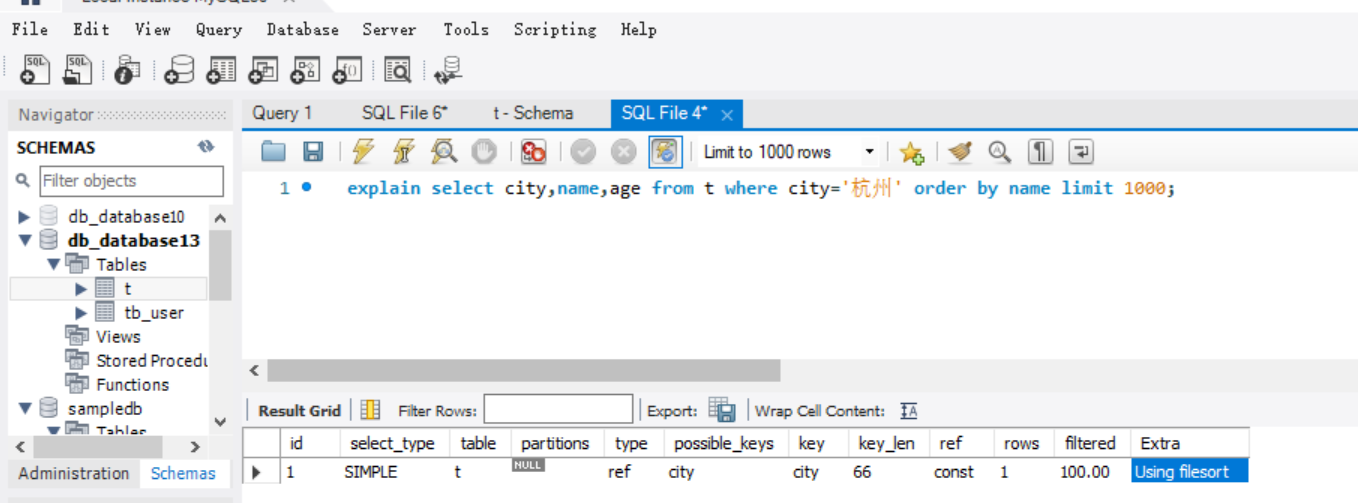The image size is (1358, 503).
Task: Stop the running query
Action: tap(484, 152)
